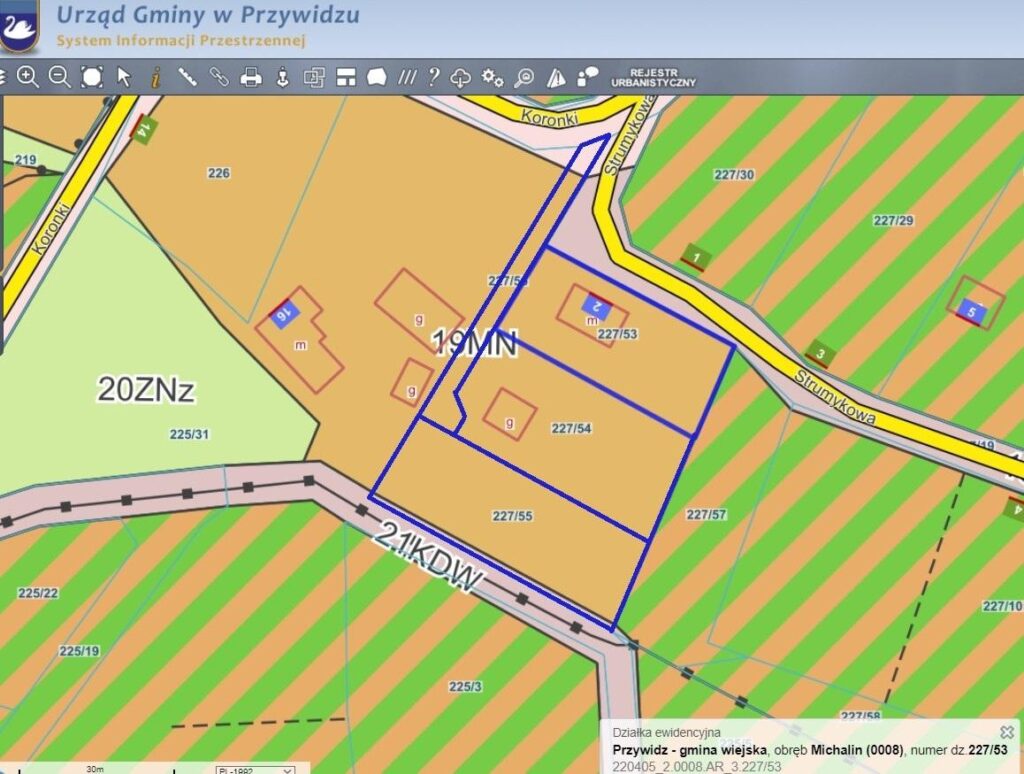Choose the ruler measure tool
The height and width of the screenshot is (774, 1024).
(x=187, y=77)
